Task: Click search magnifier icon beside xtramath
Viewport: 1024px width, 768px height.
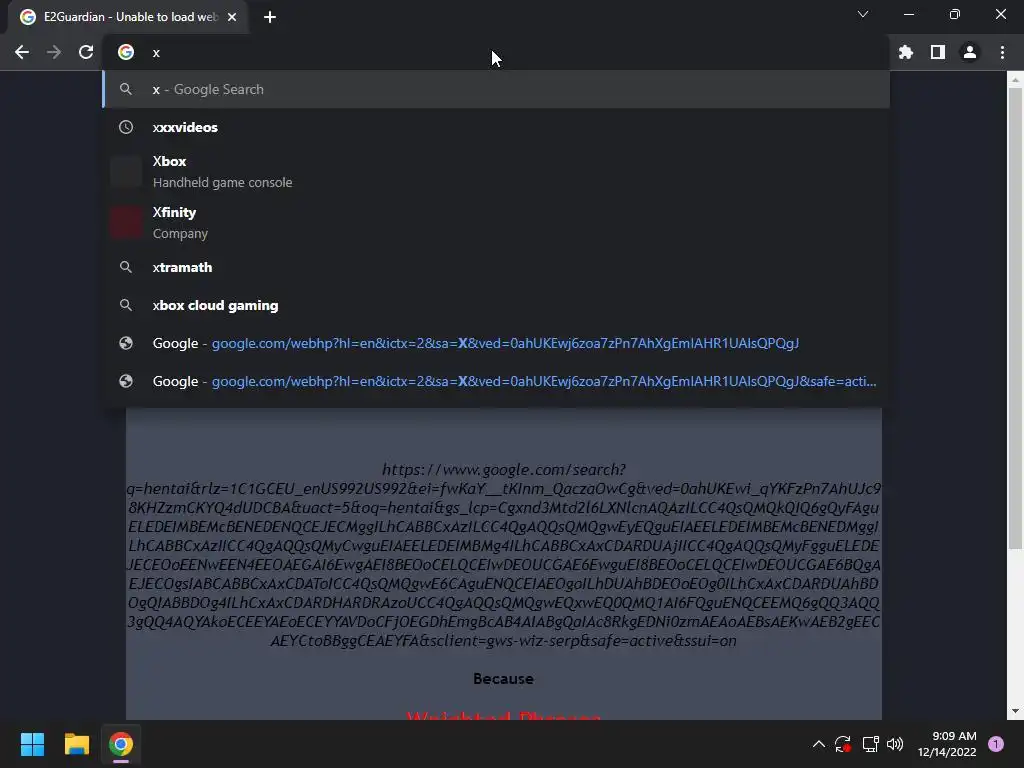Action: [x=126, y=267]
